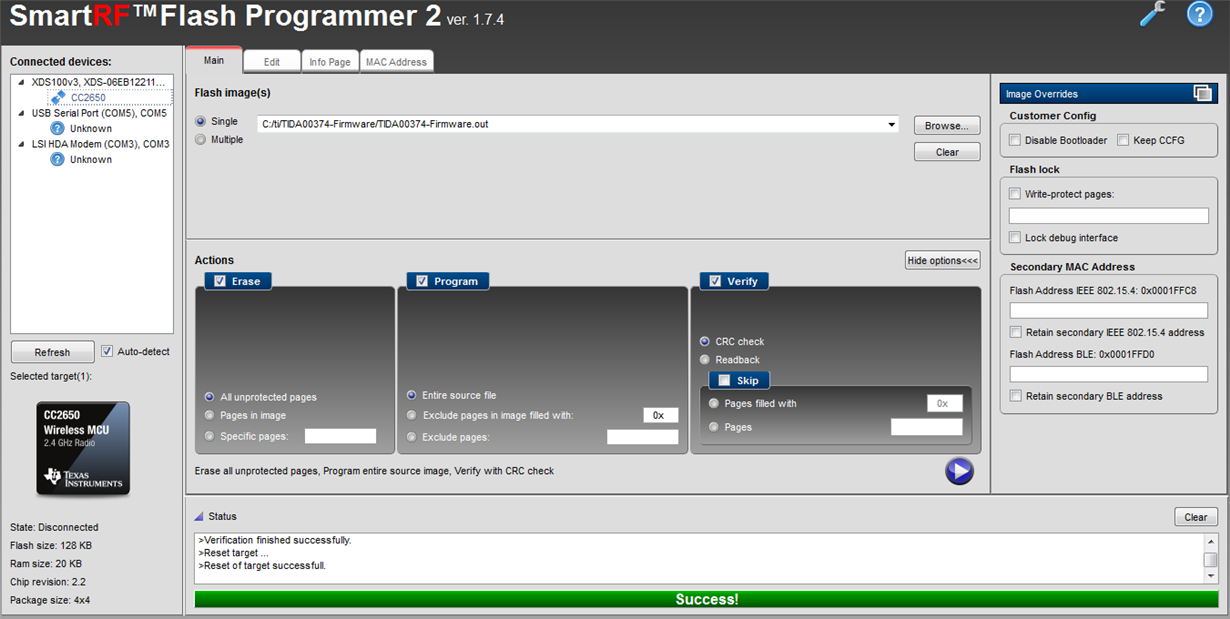This screenshot has width=1230, height=619.
Task: Open the Info Page tab
Action: (x=330, y=62)
